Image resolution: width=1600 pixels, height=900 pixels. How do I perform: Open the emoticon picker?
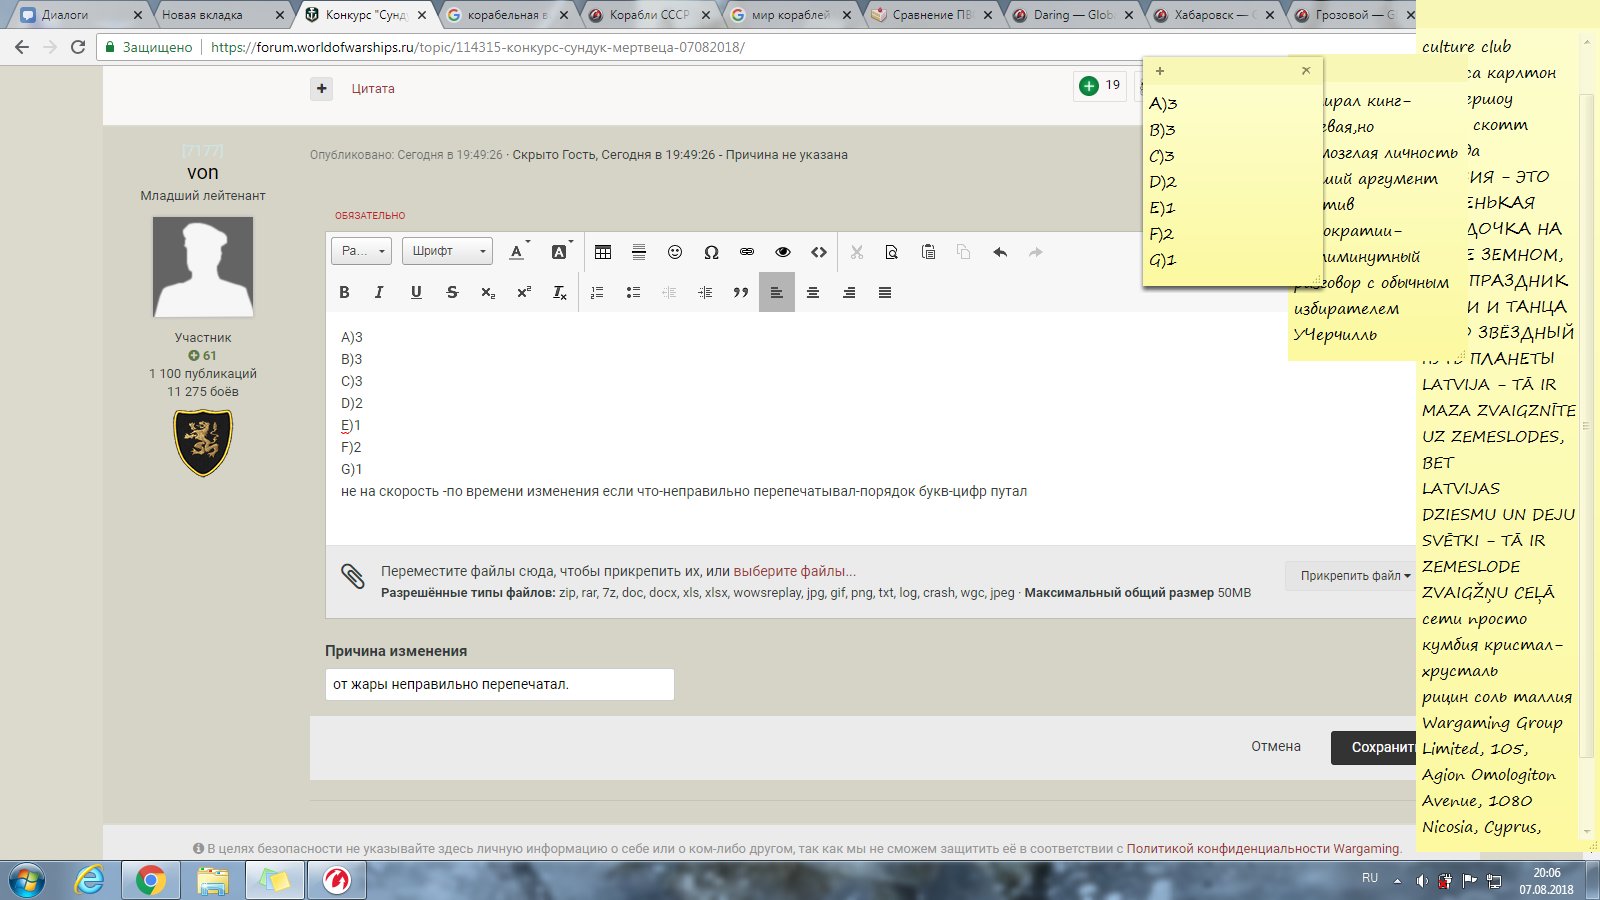675,252
